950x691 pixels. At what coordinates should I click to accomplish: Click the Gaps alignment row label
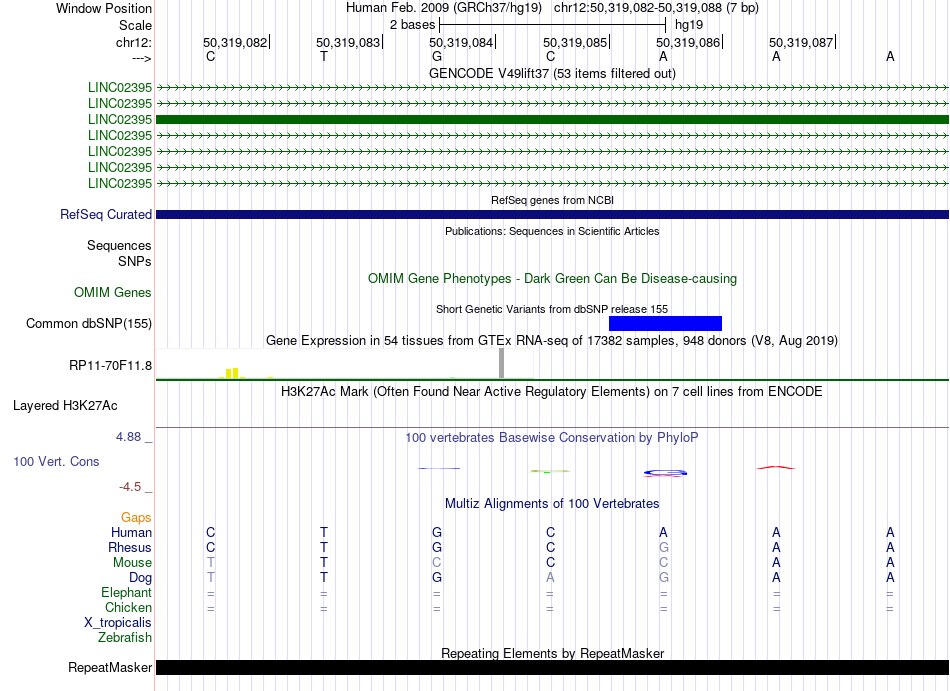click(x=136, y=517)
